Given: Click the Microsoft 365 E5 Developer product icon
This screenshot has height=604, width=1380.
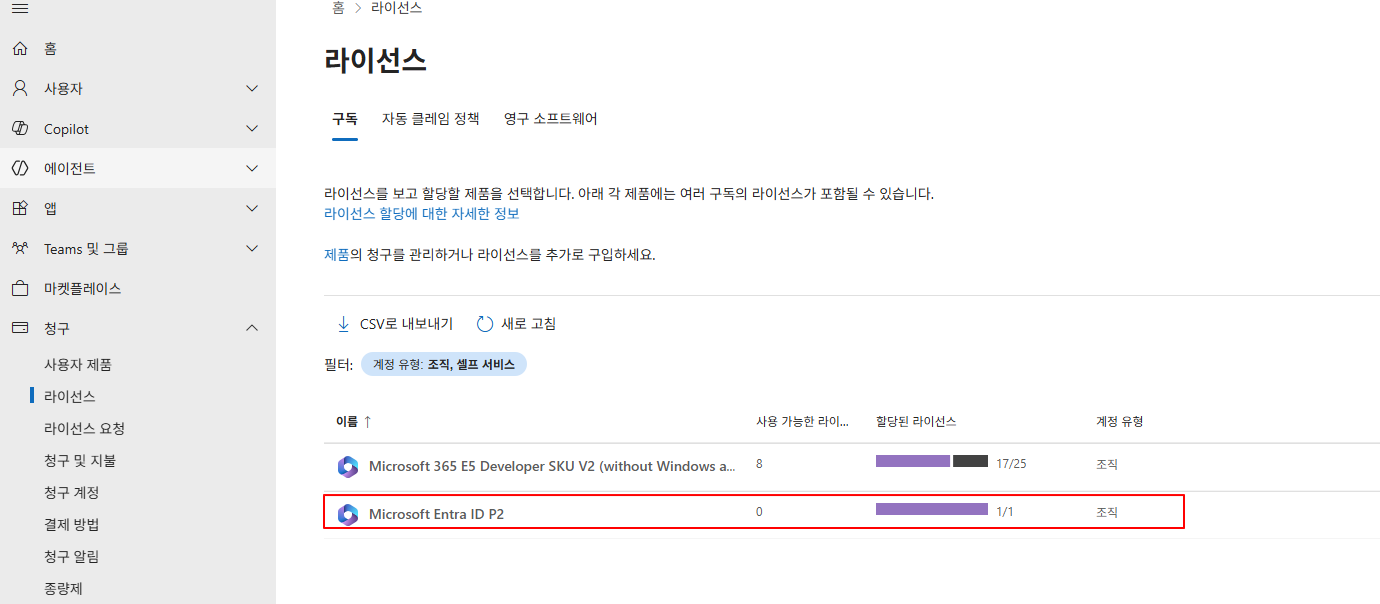Looking at the screenshot, I should point(348,466).
